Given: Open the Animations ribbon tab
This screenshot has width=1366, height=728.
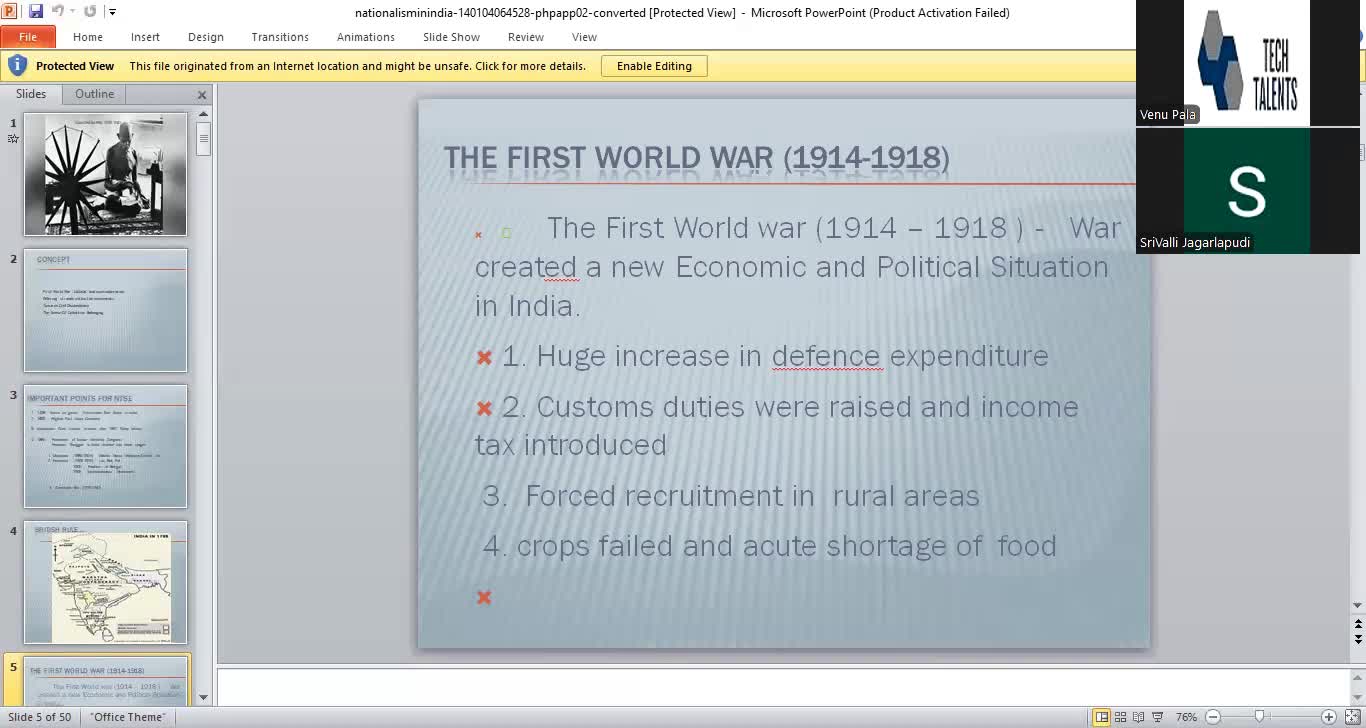Looking at the screenshot, I should tap(366, 37).
